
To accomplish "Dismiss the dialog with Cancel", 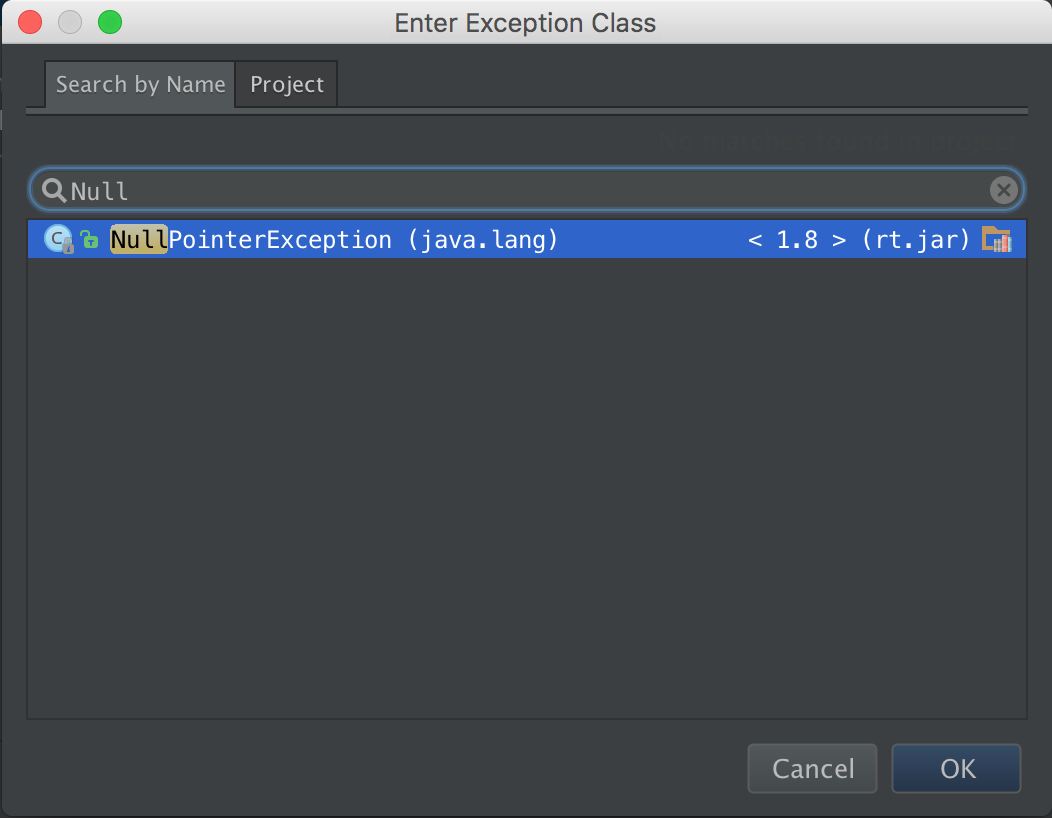I will click(x=812, y=768).
